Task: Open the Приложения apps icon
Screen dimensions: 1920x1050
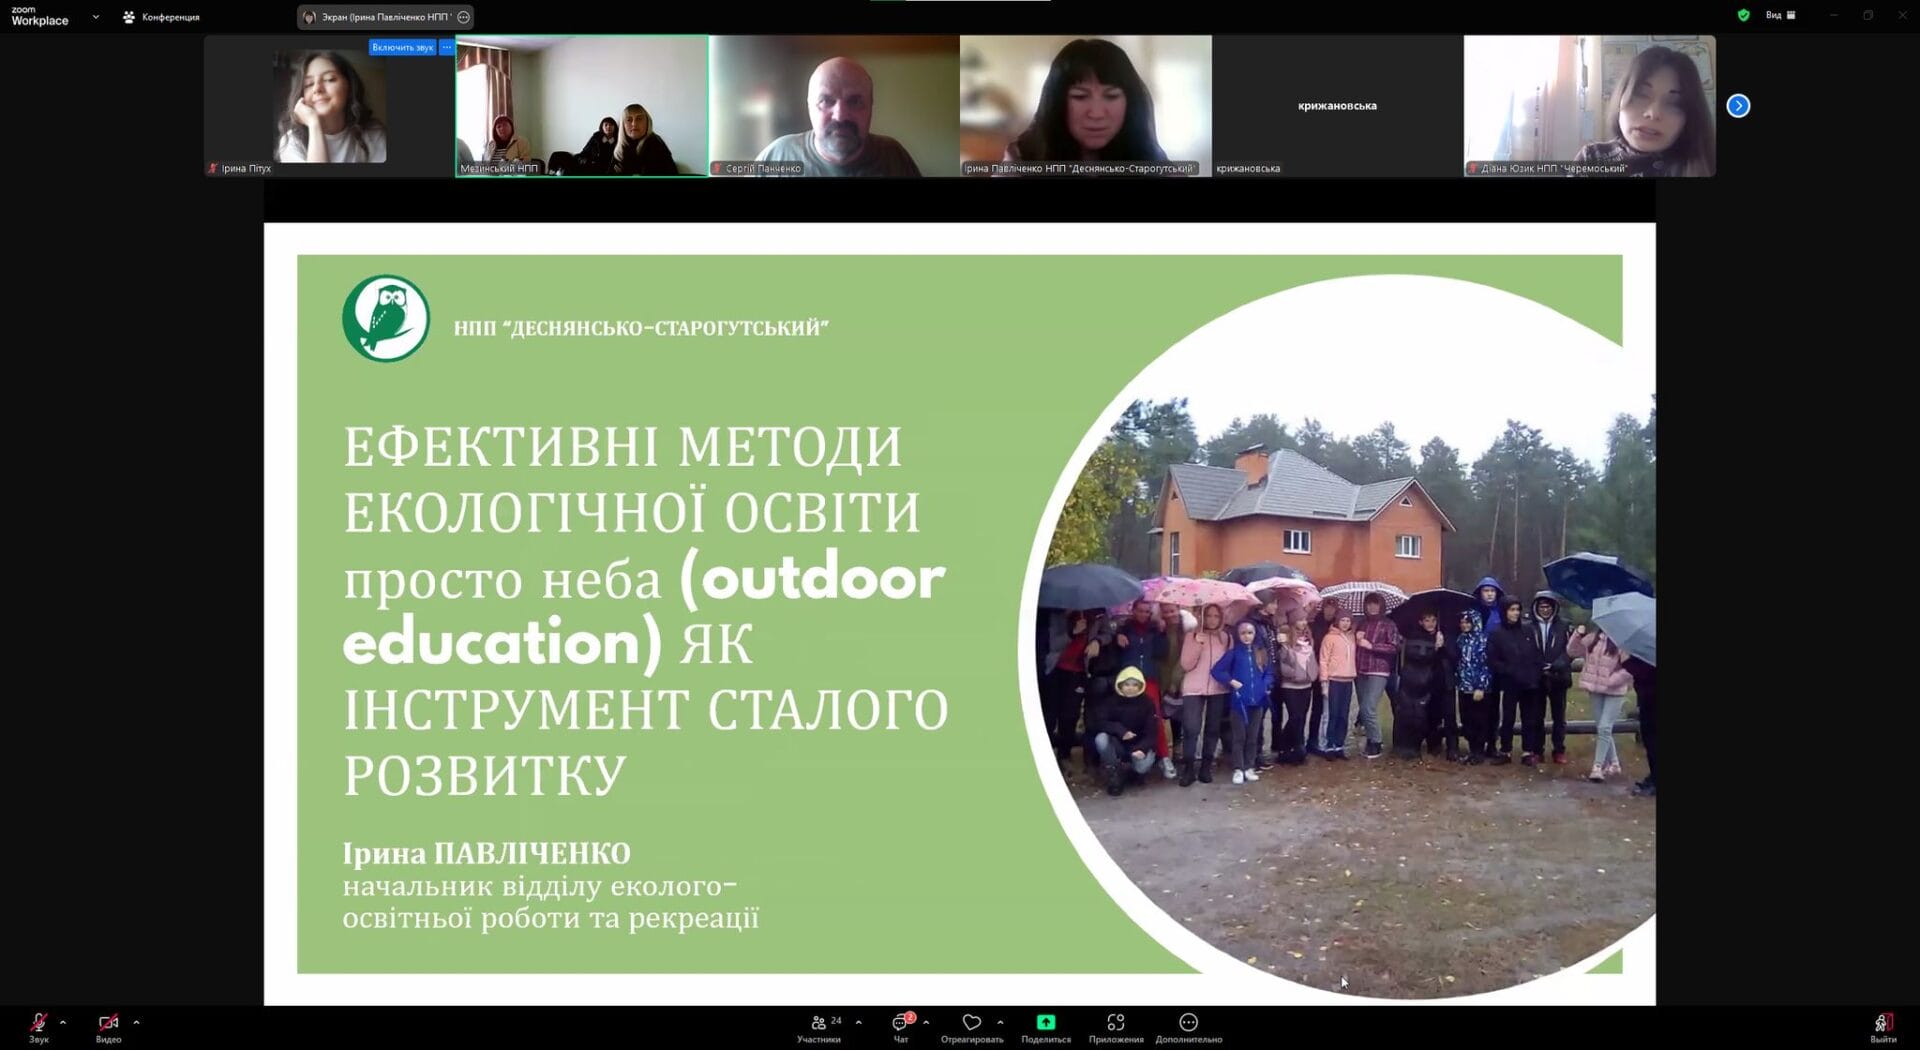Action: point(1115,1023)
